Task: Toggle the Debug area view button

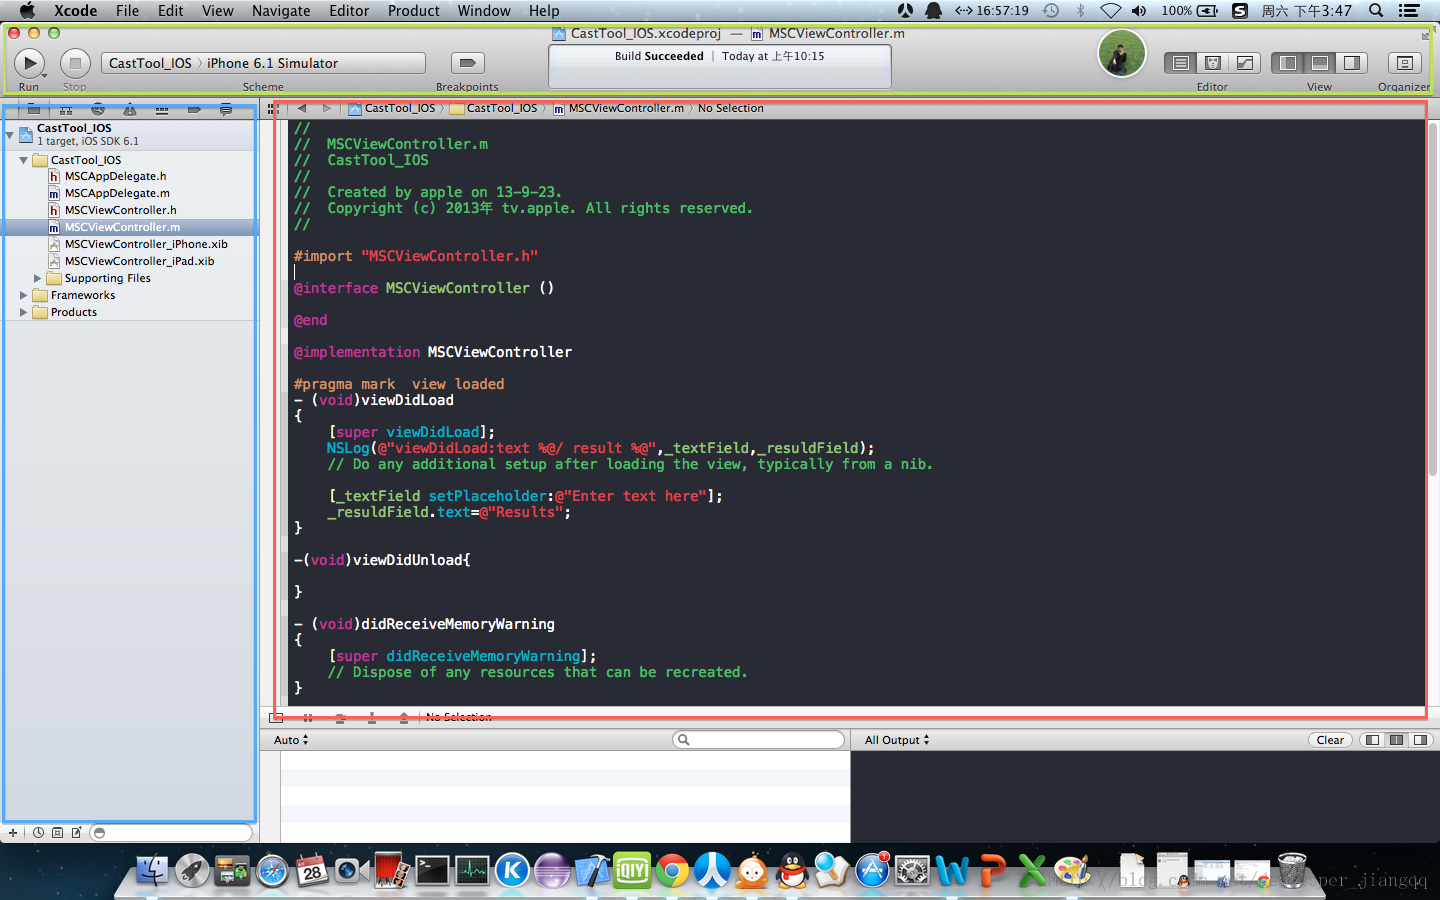Action: 1320,63
